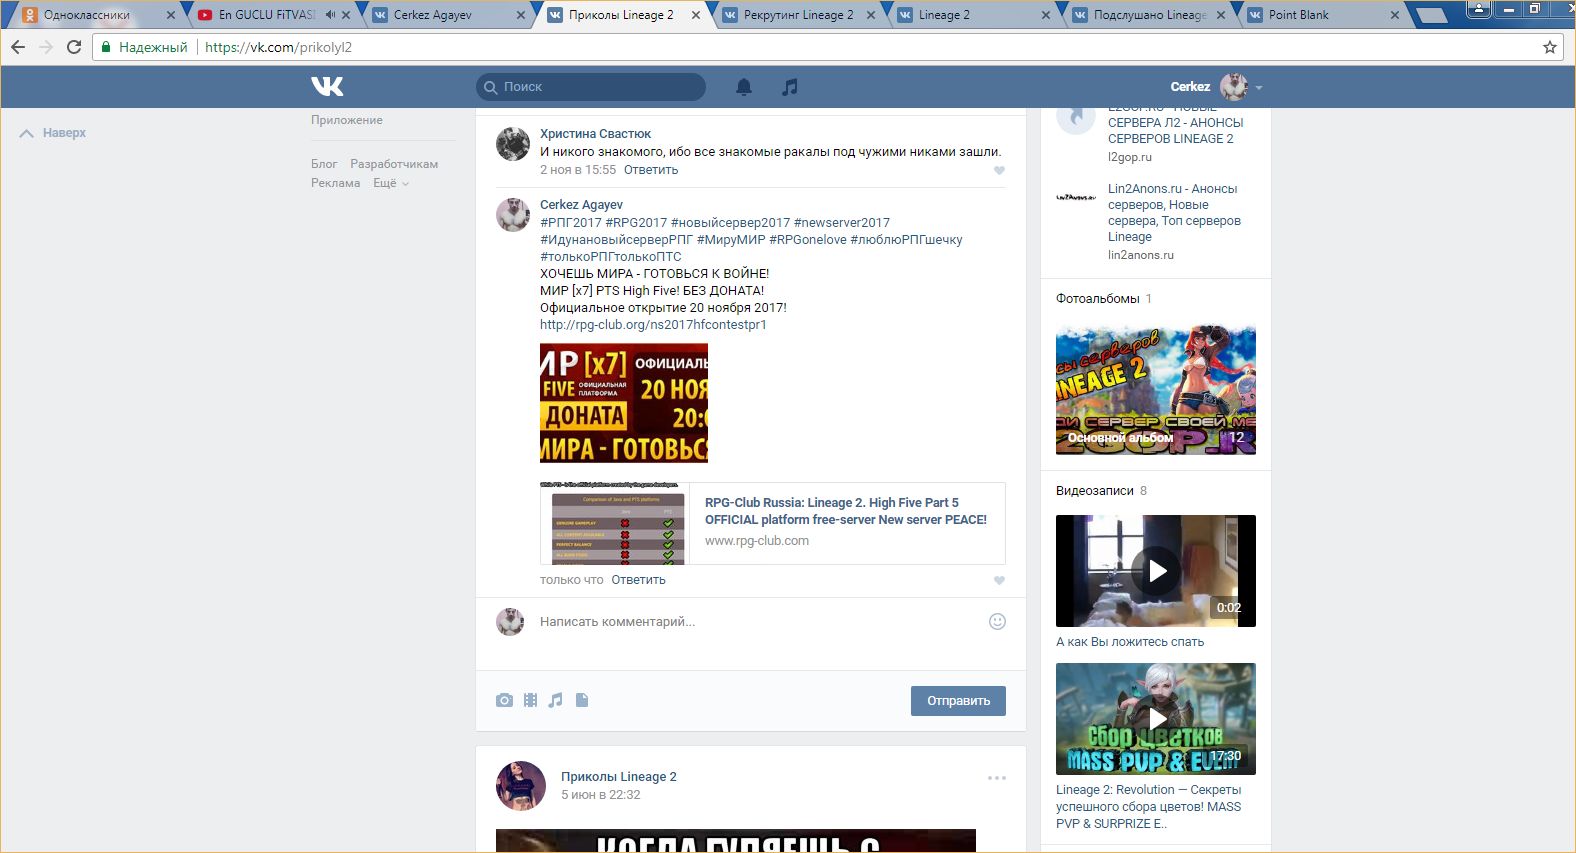Open the red МИР x7 banner image
The height and width of the screenshot is (853, 1576).
(x=624, y=403)
